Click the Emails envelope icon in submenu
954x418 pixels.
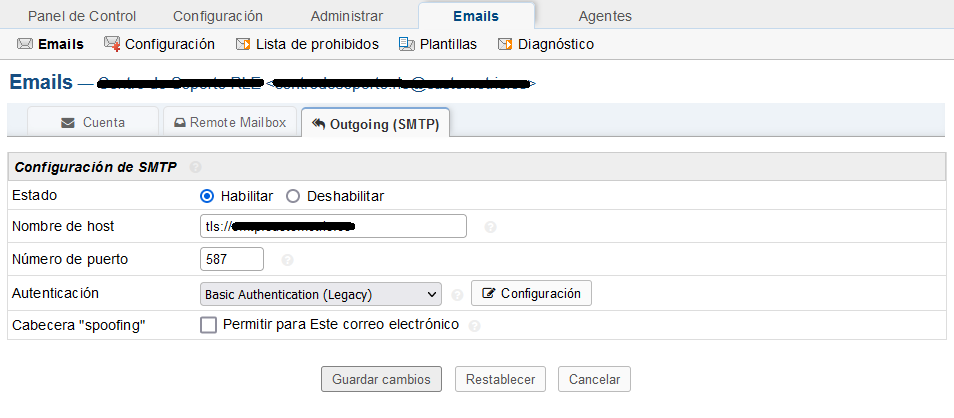pos(24,44)
